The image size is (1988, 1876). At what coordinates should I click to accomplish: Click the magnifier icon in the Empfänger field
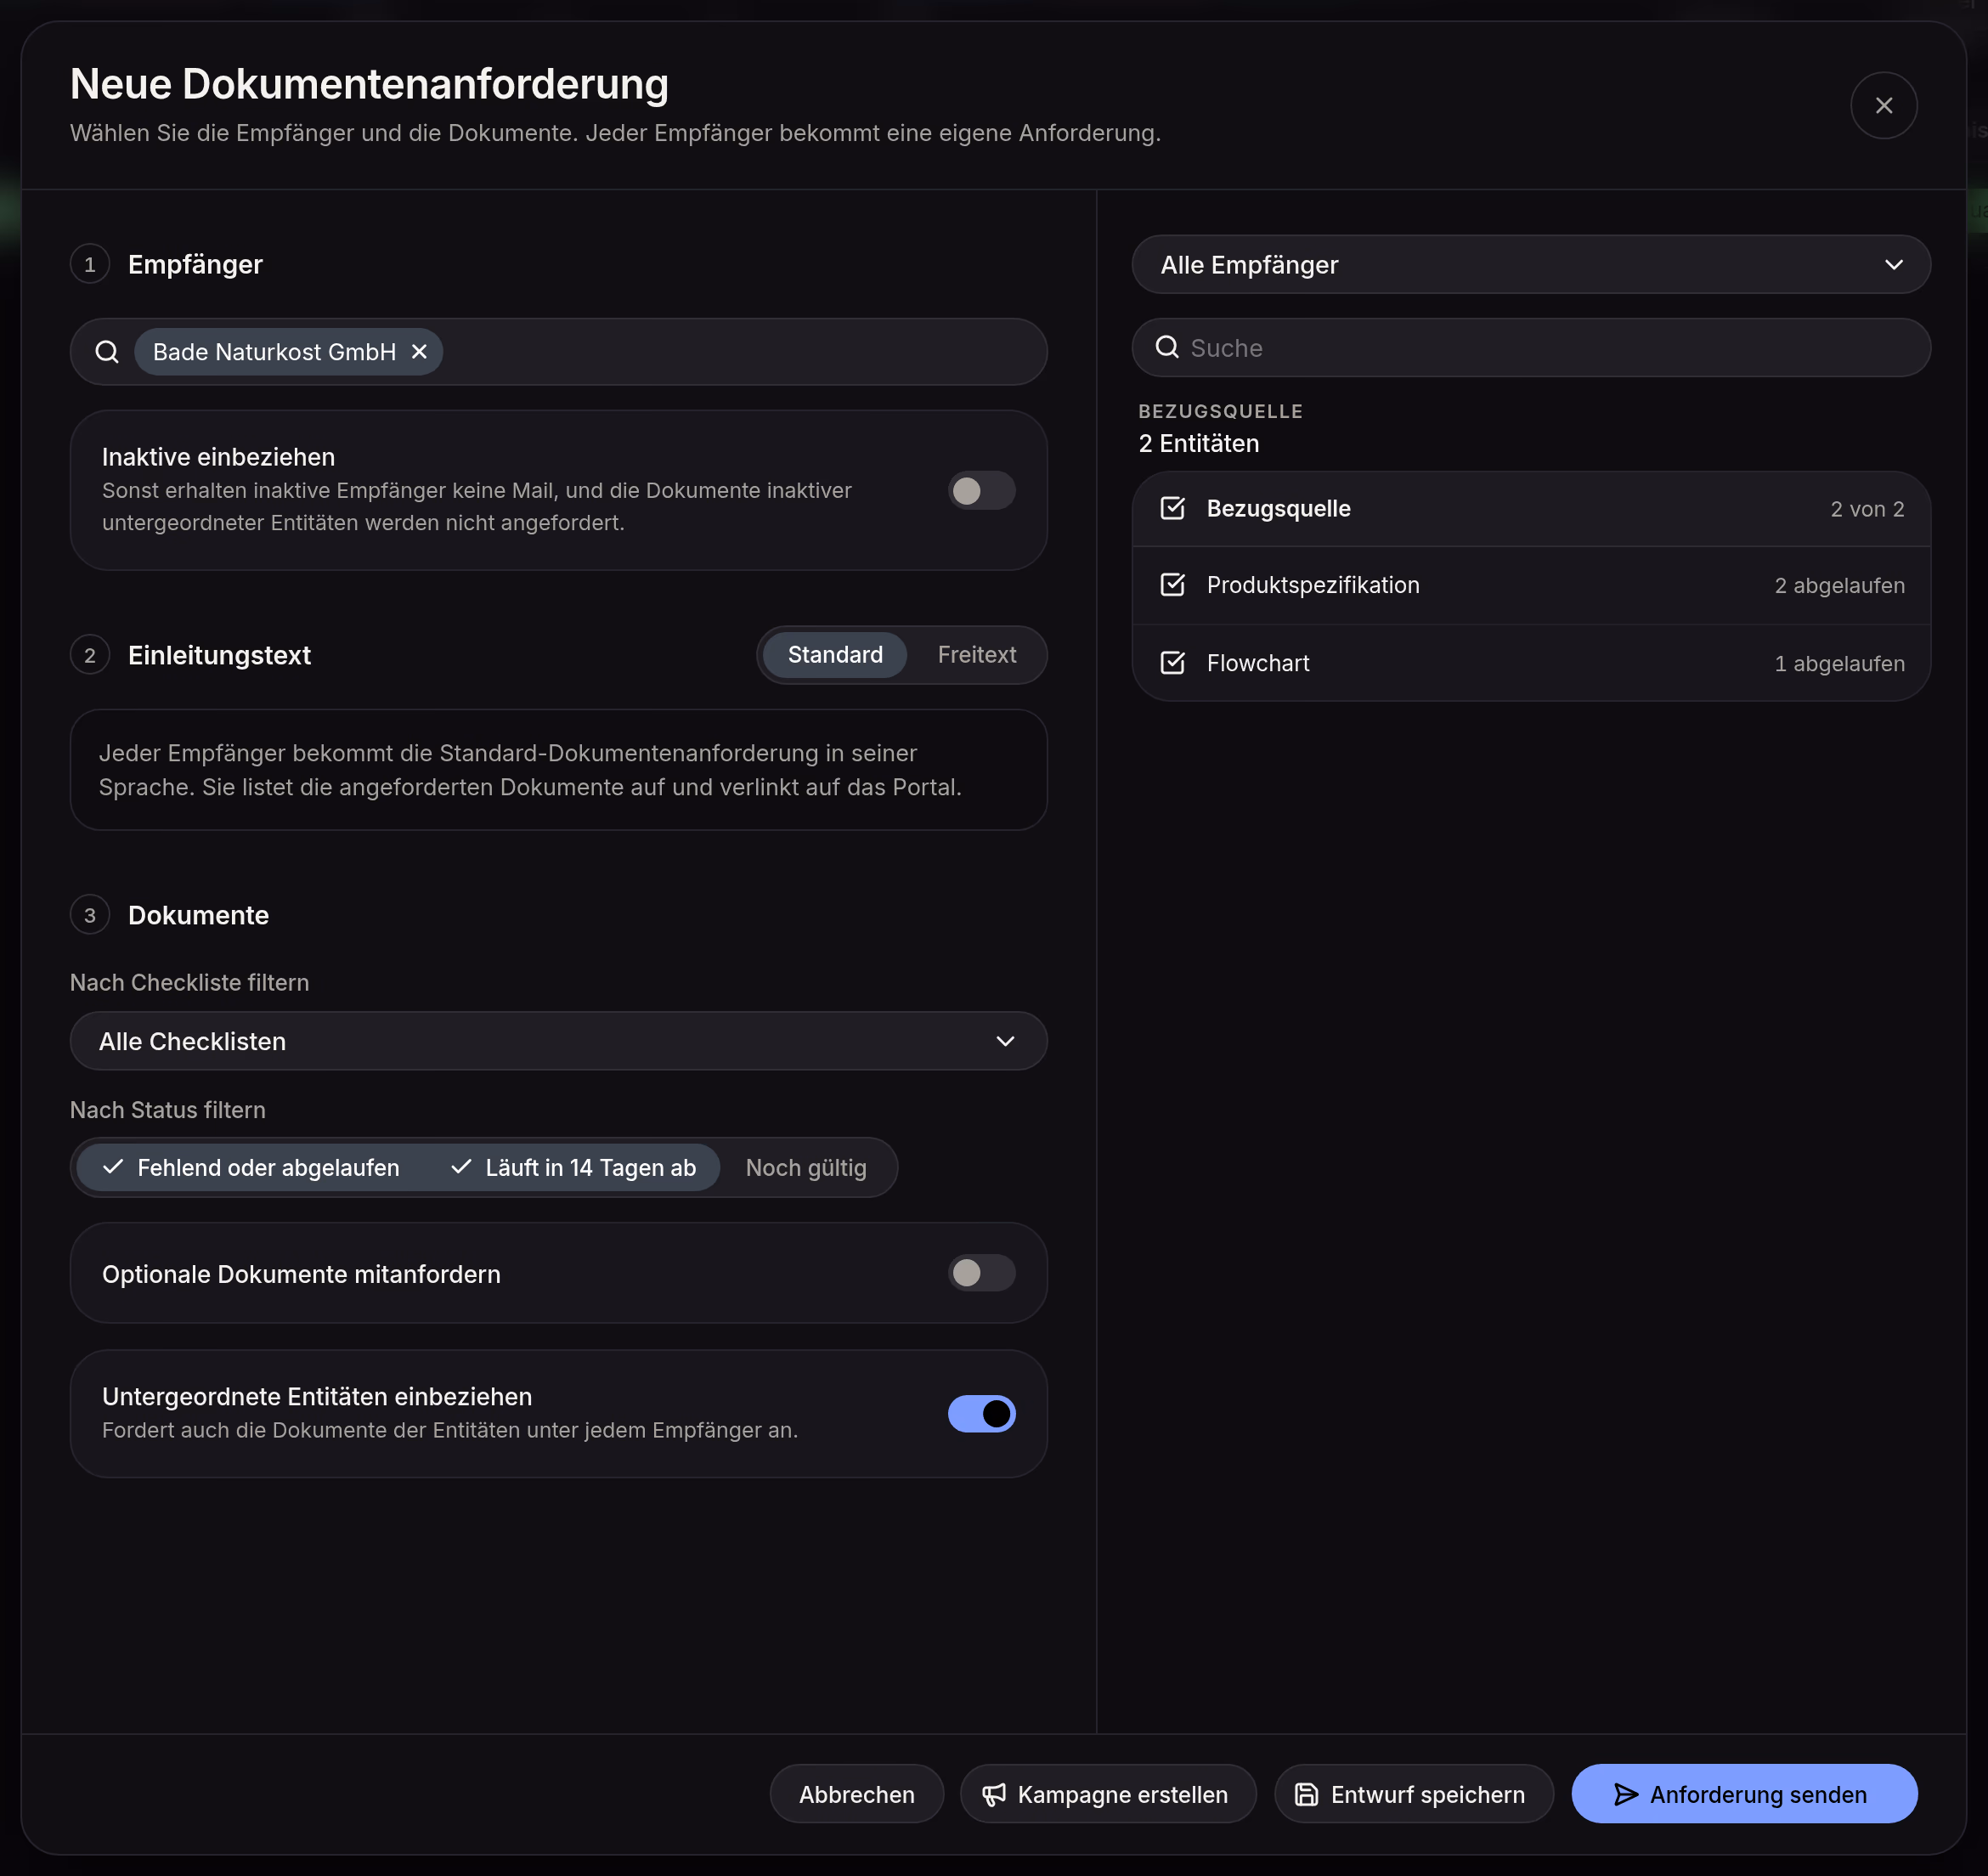tap(107, 352)
